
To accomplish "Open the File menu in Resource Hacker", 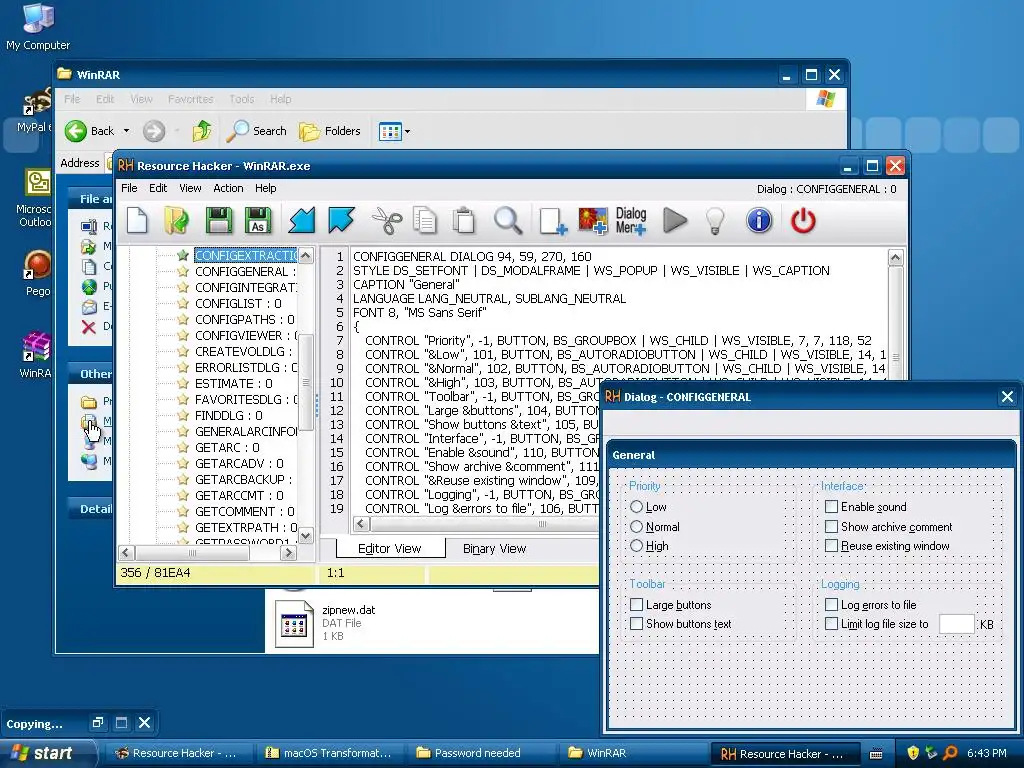I will click(x=129, y=188).
